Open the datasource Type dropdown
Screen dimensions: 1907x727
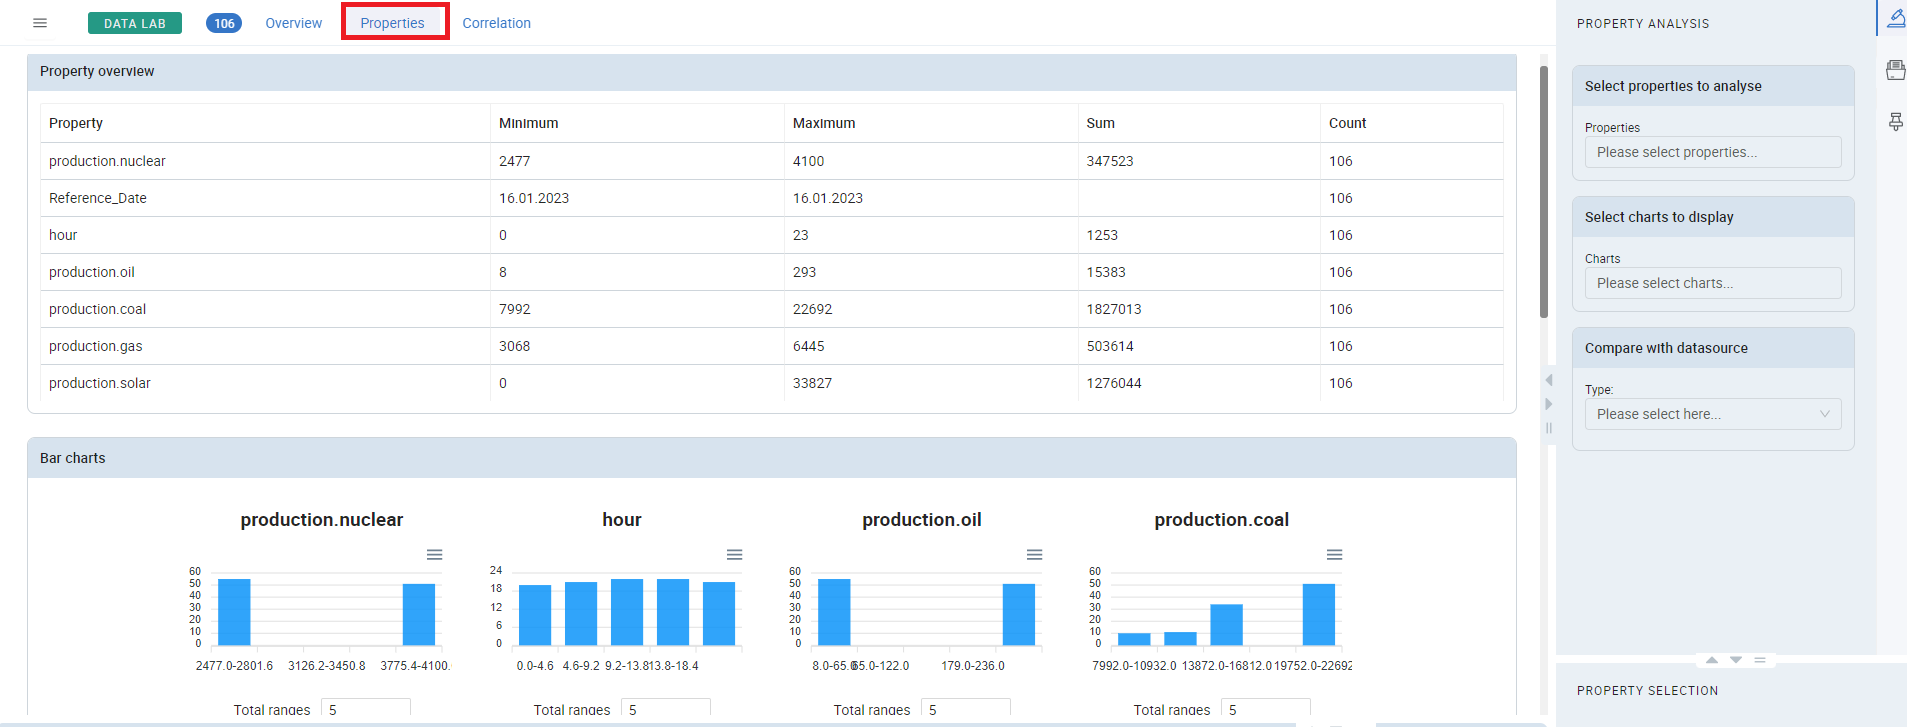click(1713, 414)
